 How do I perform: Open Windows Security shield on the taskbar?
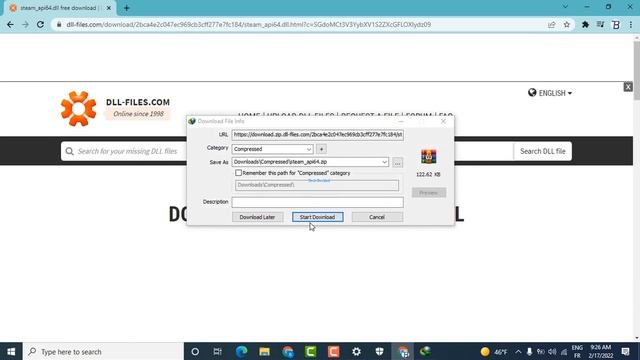click(380, 351)
